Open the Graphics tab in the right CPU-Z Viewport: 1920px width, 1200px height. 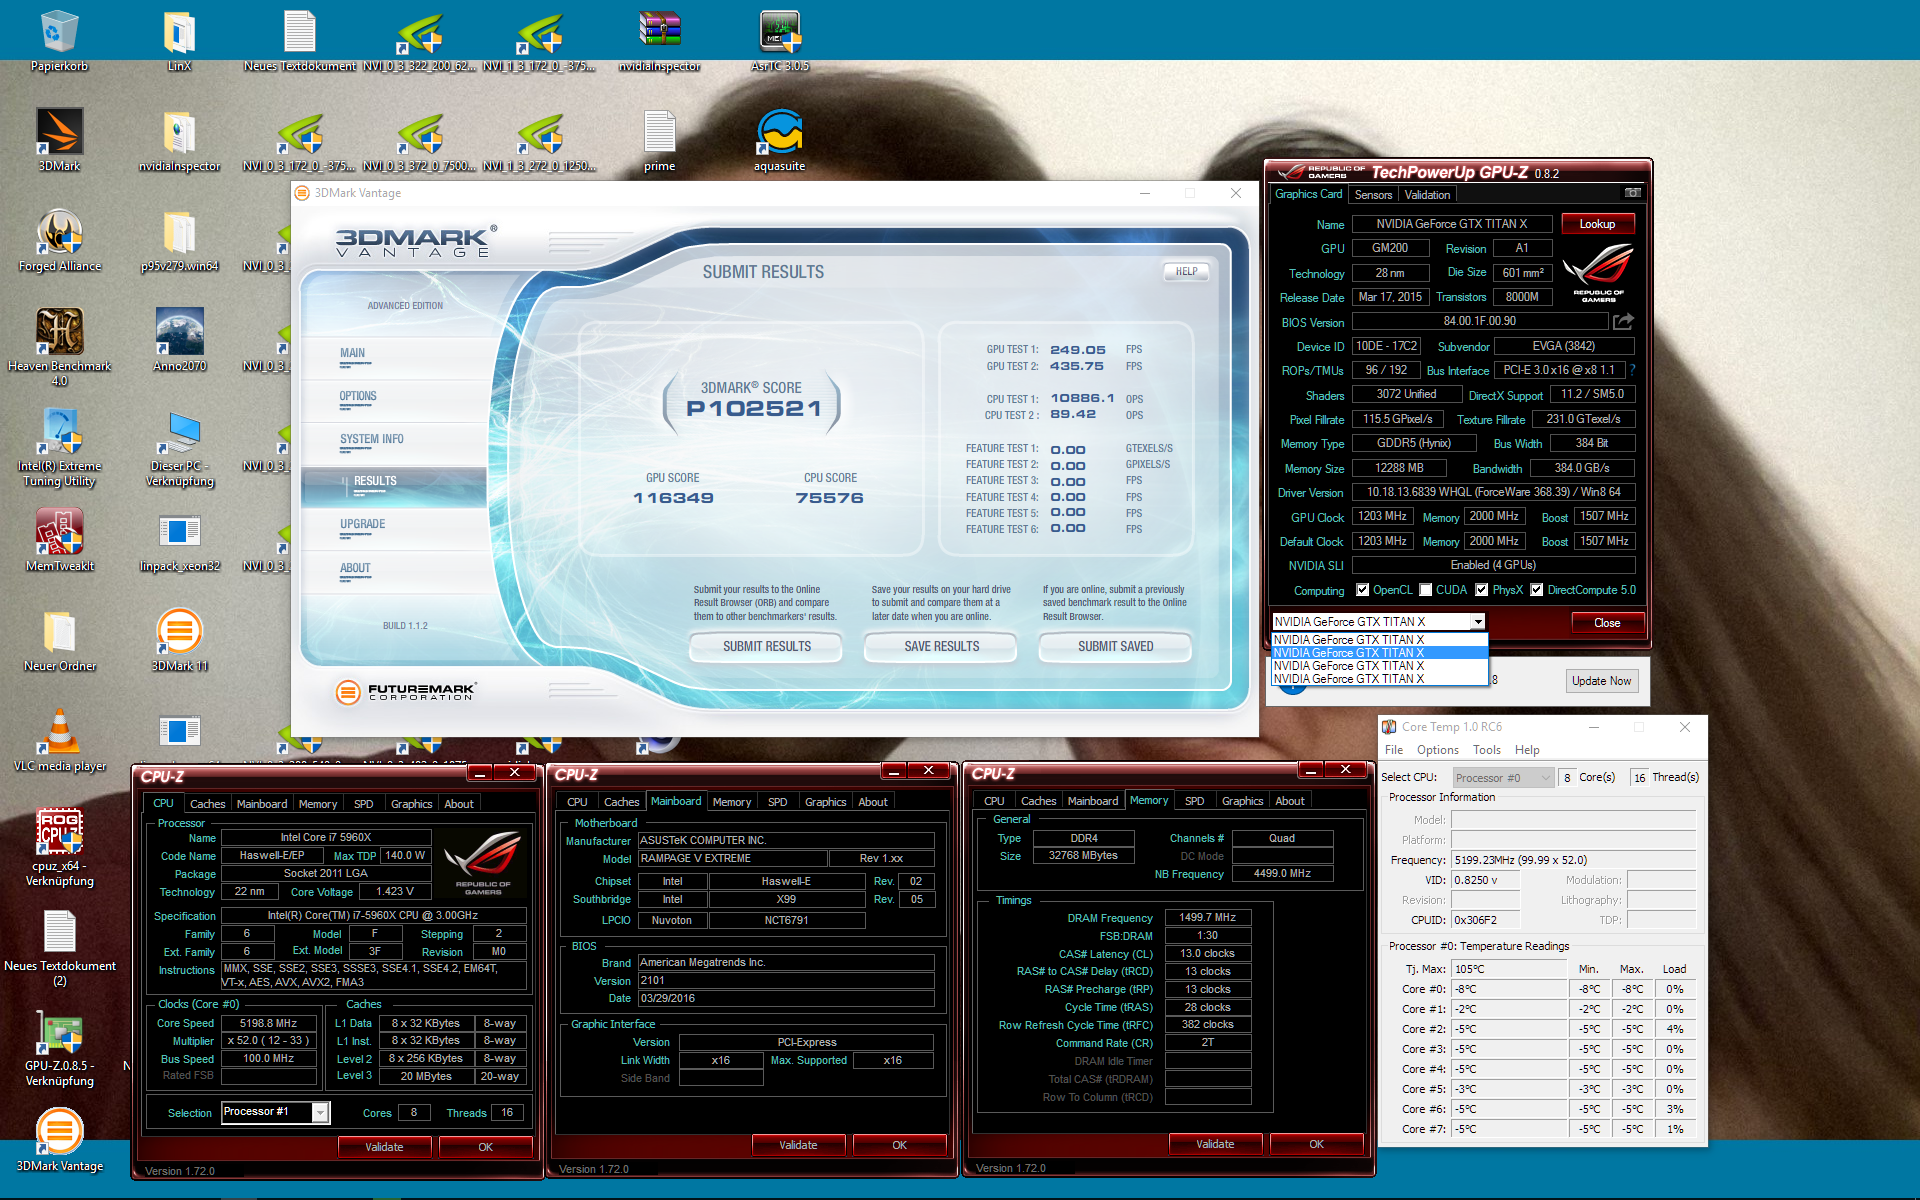pyautogui.click(x=1242, y=801)
